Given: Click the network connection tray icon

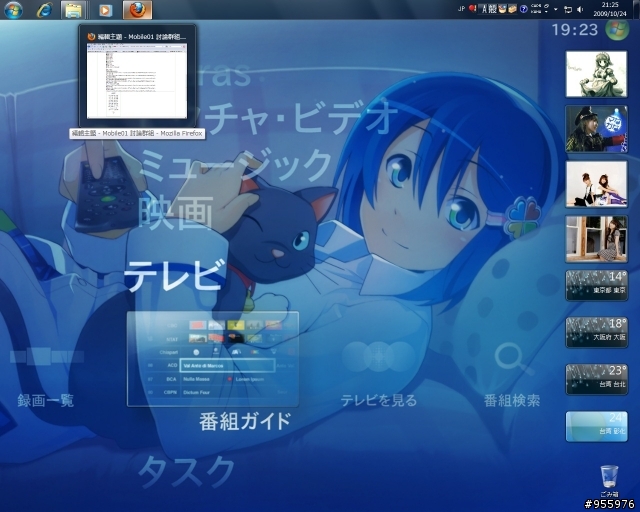Looking at the screenshot, I should (x=568, y=9).
